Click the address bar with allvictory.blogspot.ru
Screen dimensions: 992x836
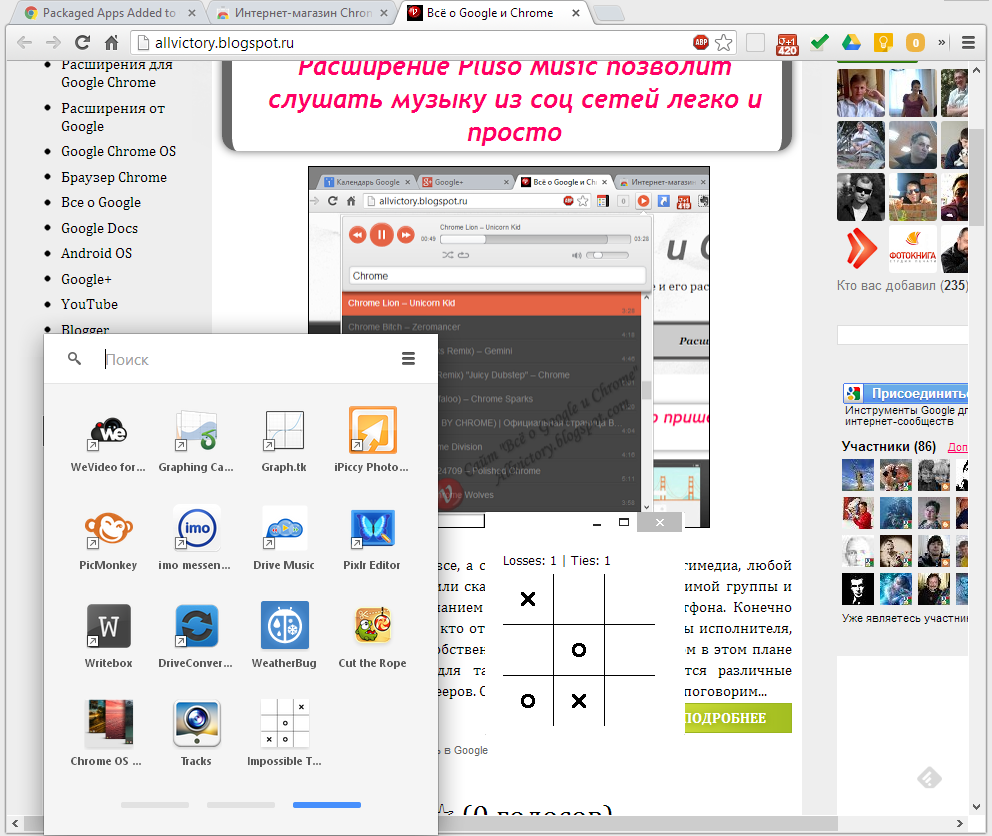[x=411, y=42]
